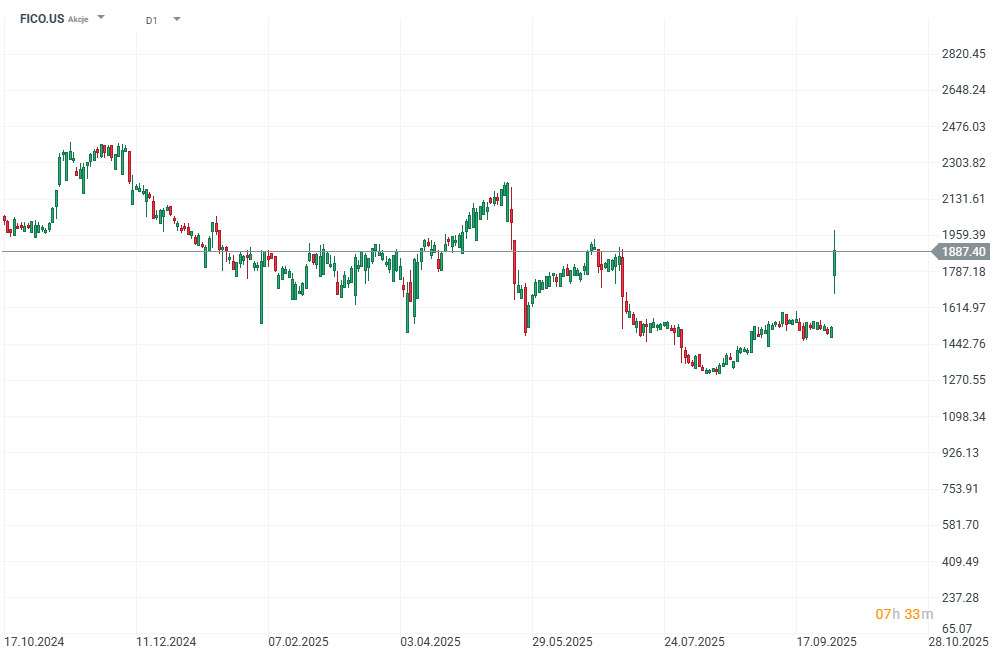Pick the 29.05.2025 date marker
The width and height of the screenshot is (1002, 659).
pos(563,641)
